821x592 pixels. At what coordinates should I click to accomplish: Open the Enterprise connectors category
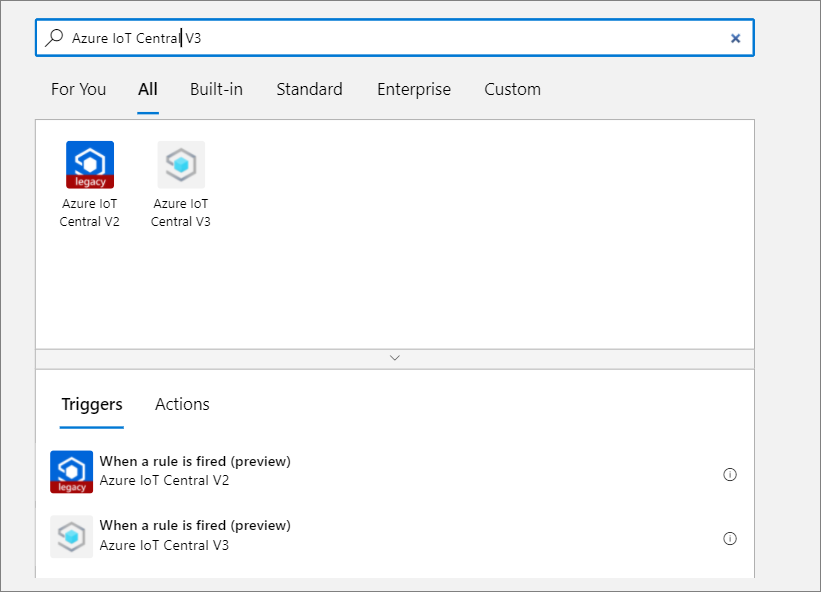tap(413, 89)
